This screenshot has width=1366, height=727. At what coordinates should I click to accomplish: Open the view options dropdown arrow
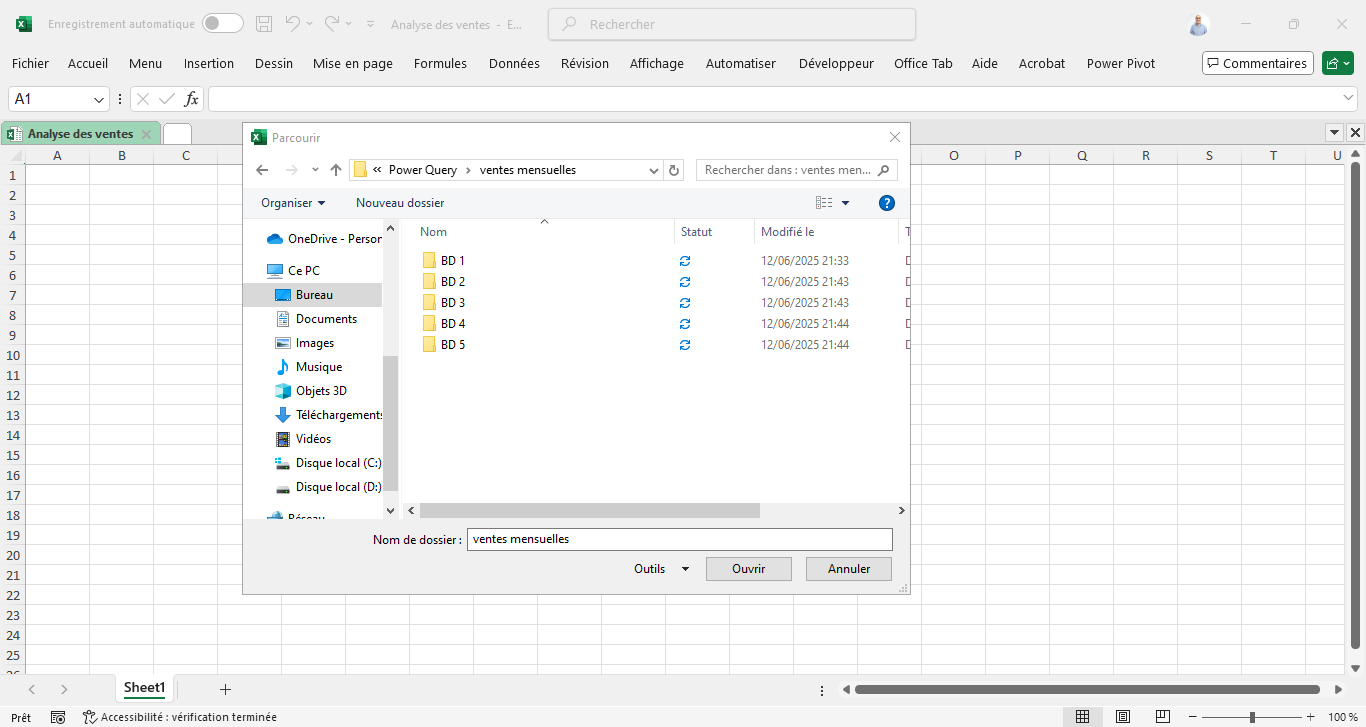[845, 203]
